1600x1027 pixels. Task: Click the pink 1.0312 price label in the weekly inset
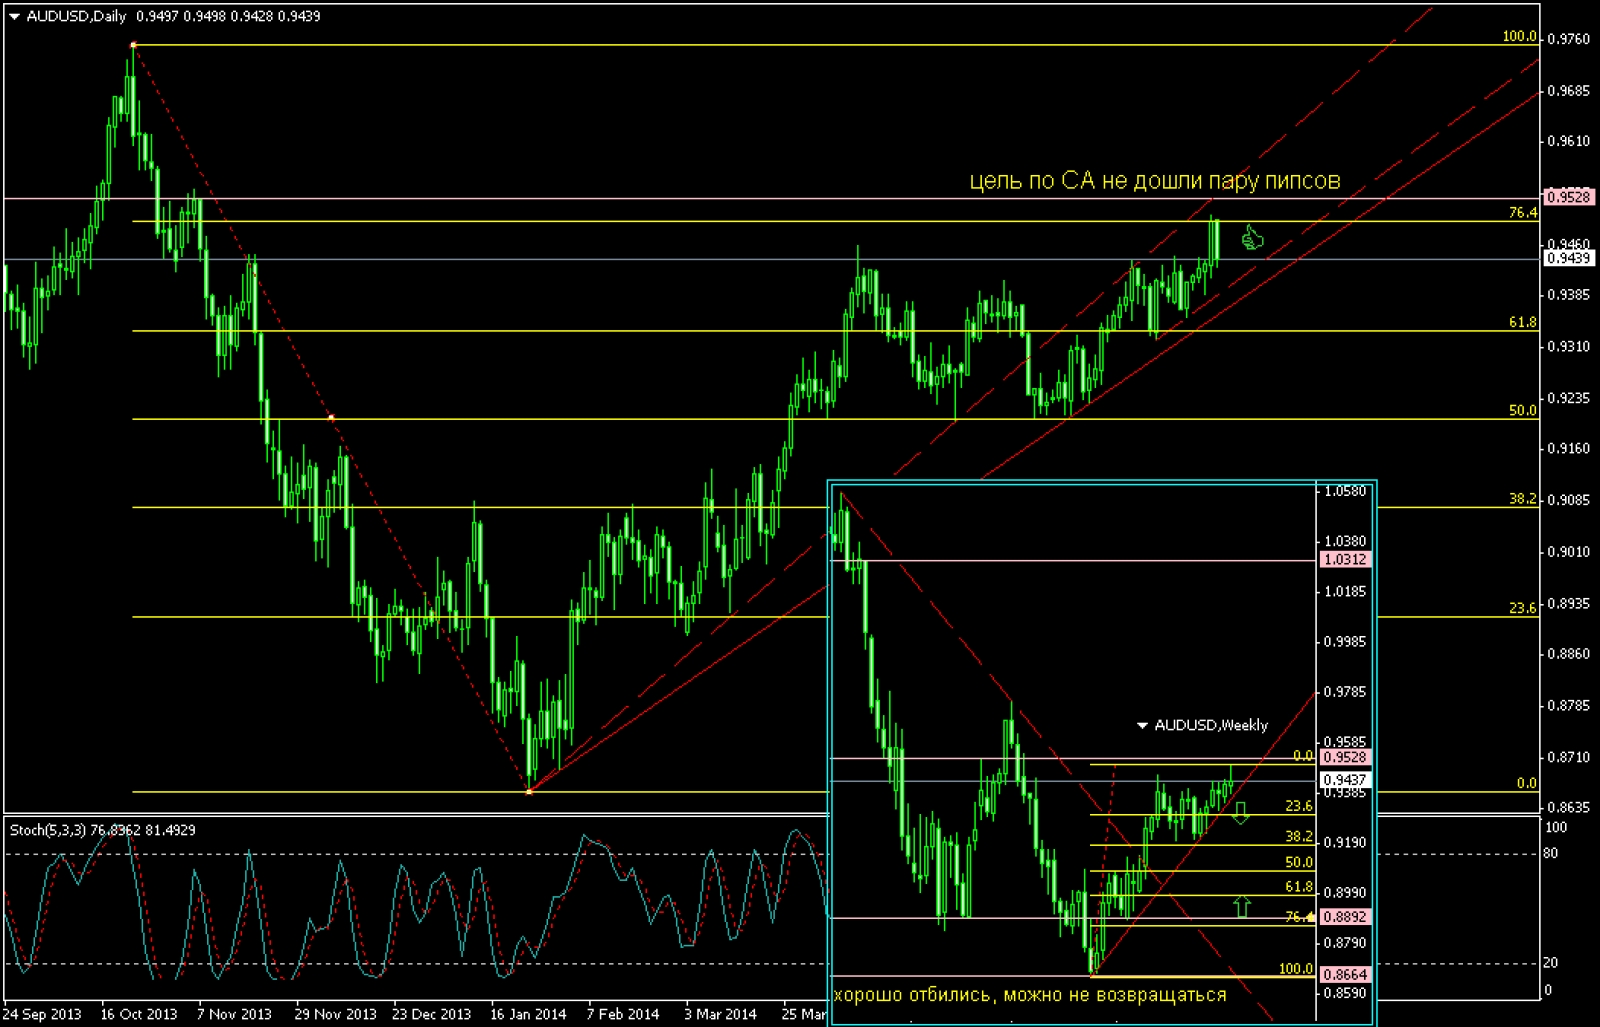1344,560
